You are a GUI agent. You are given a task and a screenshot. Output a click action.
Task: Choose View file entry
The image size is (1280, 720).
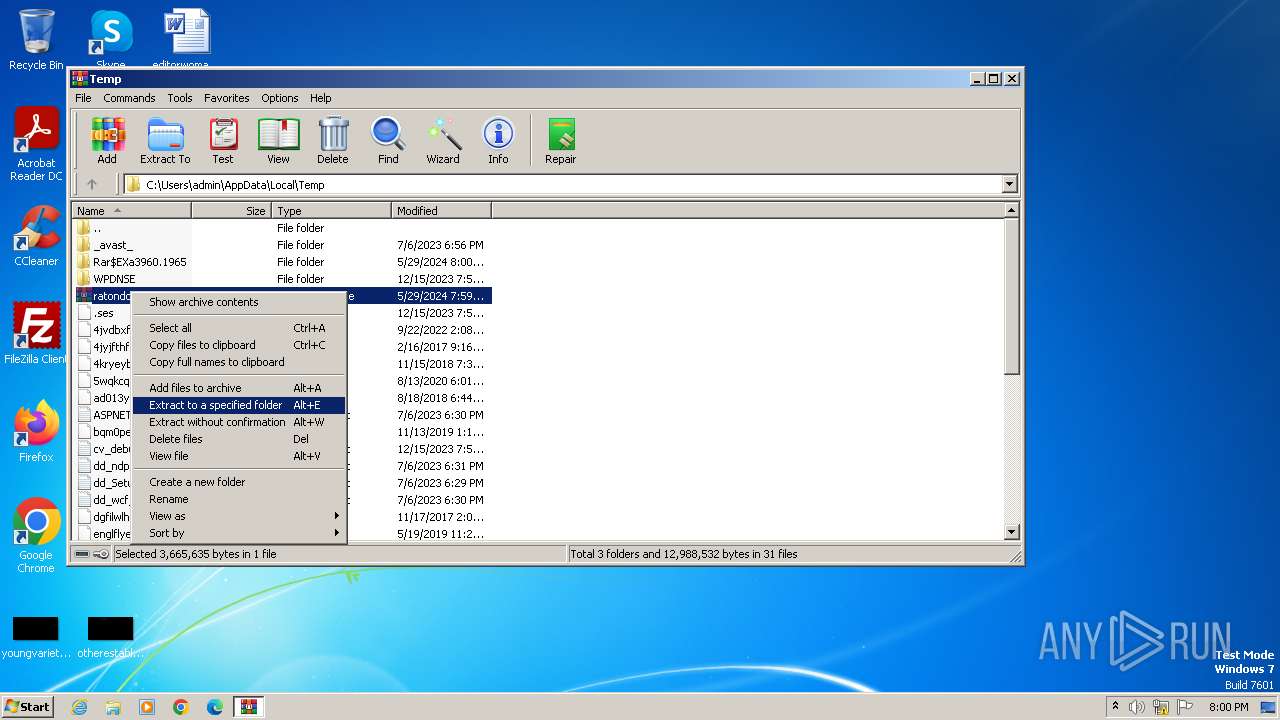[239, 456]
